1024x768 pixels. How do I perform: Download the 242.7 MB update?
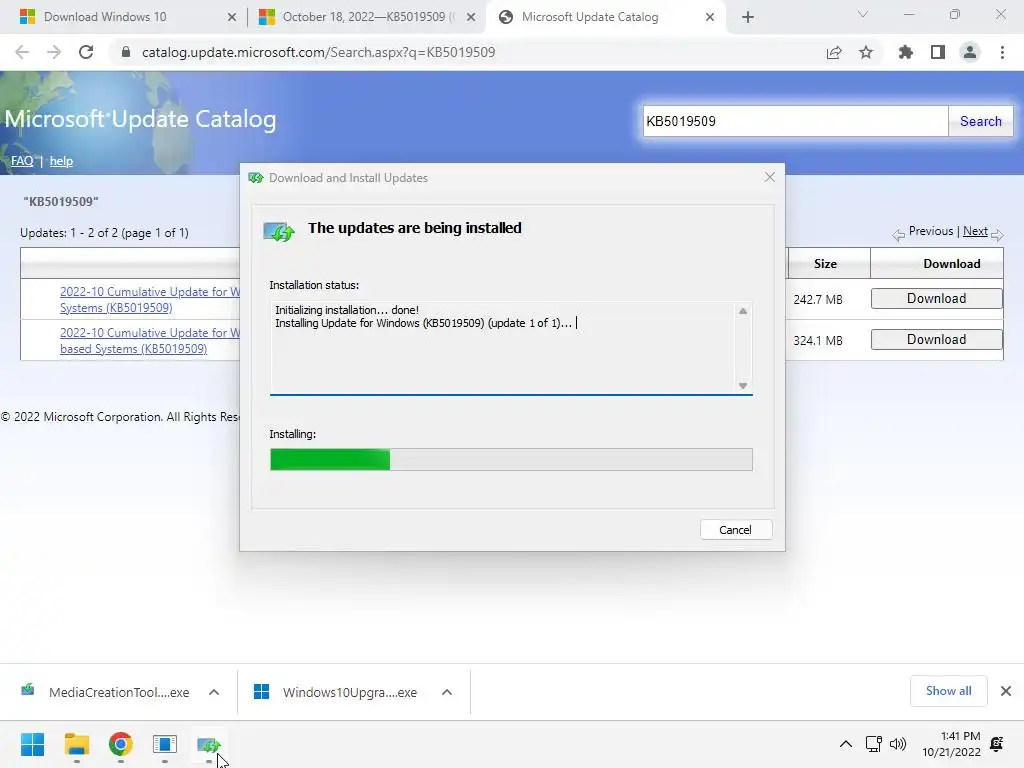point(936,298)
